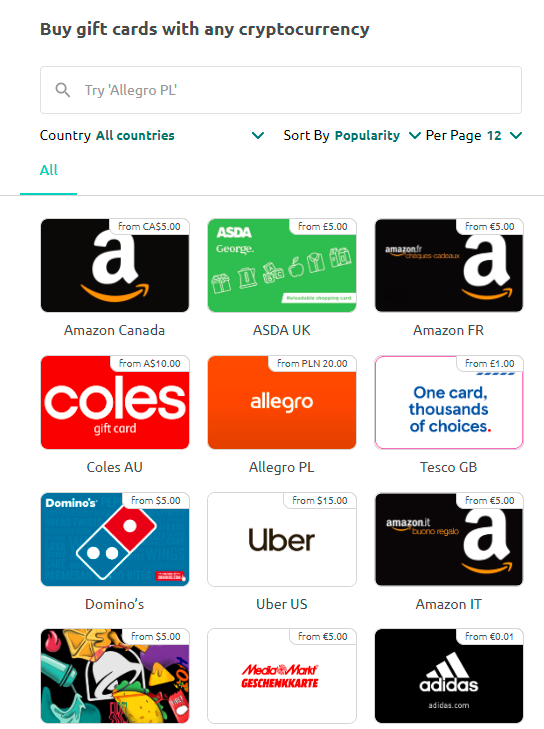Click the MediaMarkt Geschenkkarte card

pos(282,676)
